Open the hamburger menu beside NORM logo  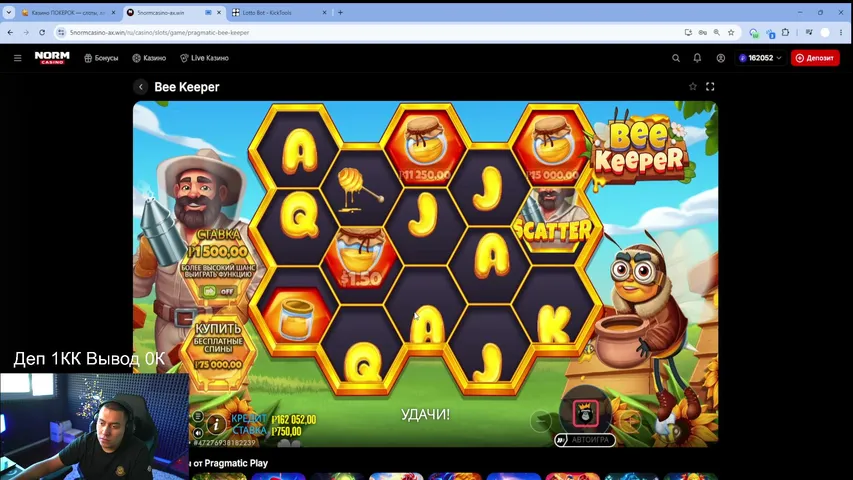(x=17, y=58)
